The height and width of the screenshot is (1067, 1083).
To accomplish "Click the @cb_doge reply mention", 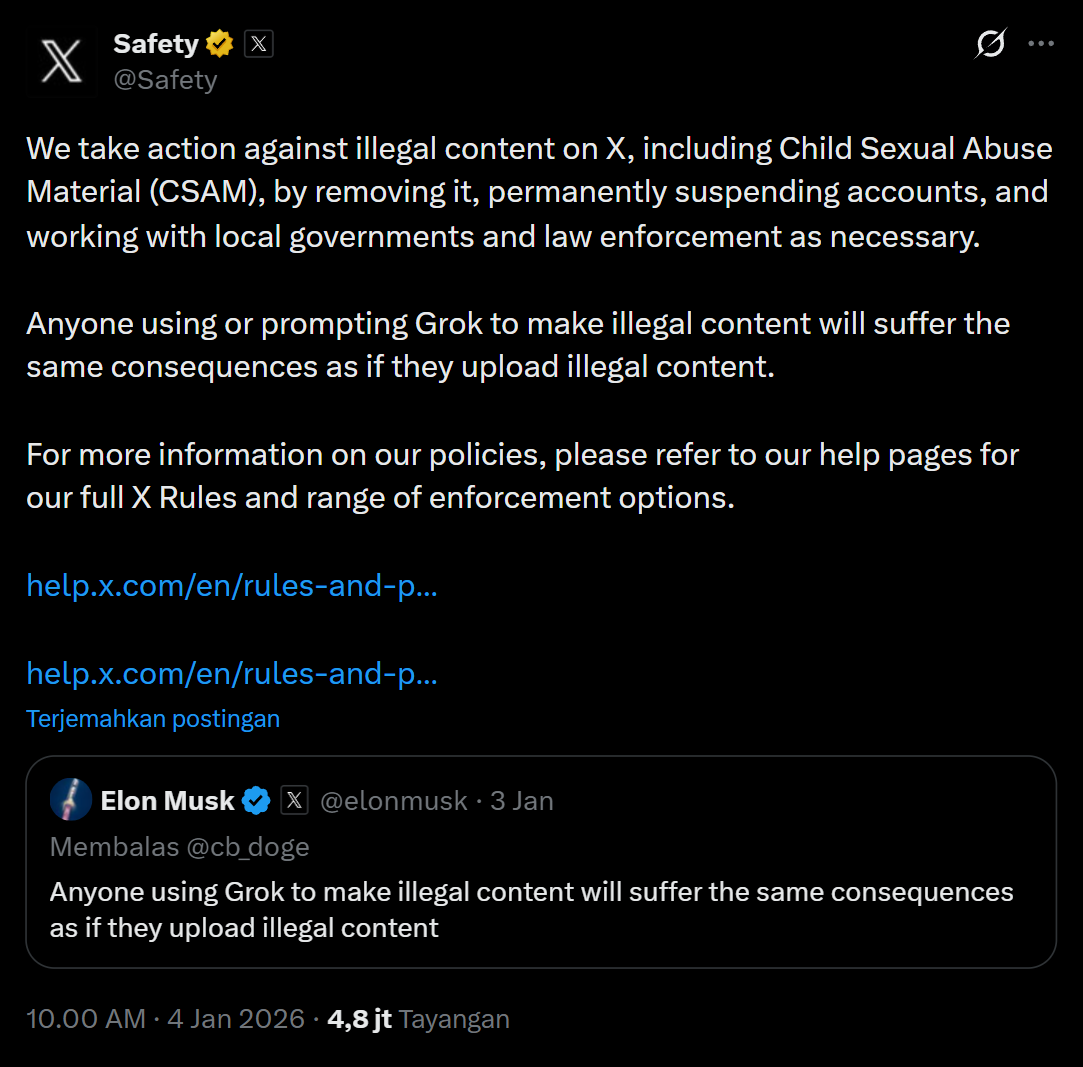I will coord(246,847).
